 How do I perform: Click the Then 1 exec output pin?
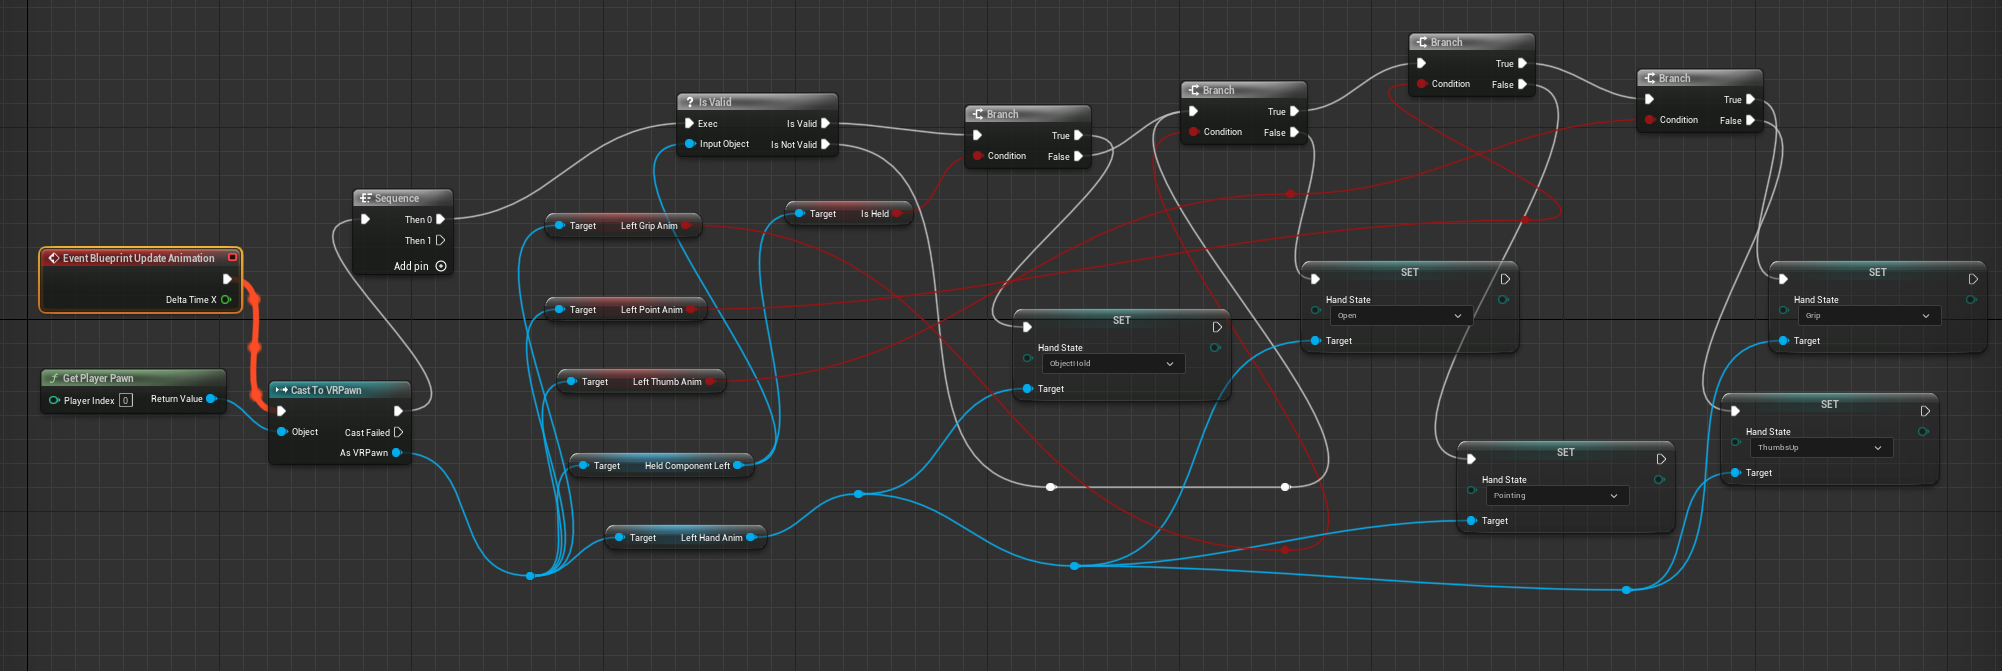tap(440, 241)
